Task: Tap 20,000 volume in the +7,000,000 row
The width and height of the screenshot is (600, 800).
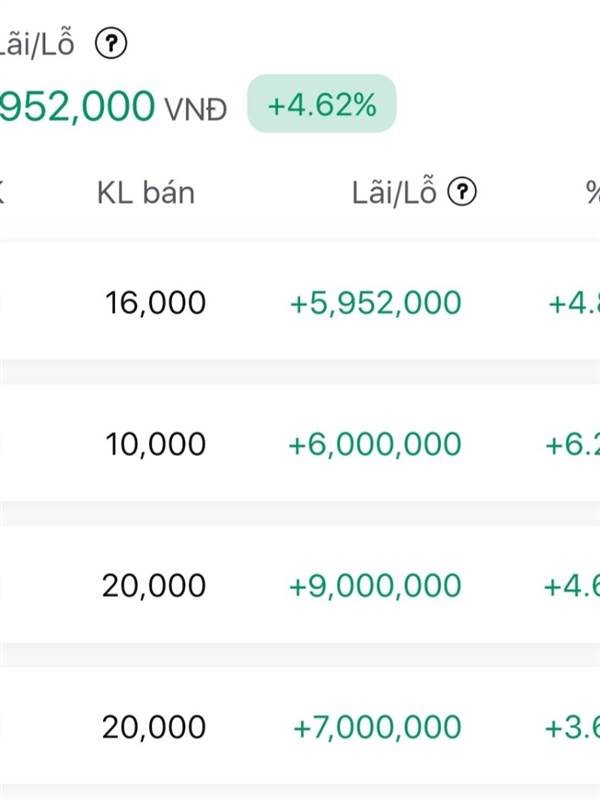Action: [x=154, y=727]
